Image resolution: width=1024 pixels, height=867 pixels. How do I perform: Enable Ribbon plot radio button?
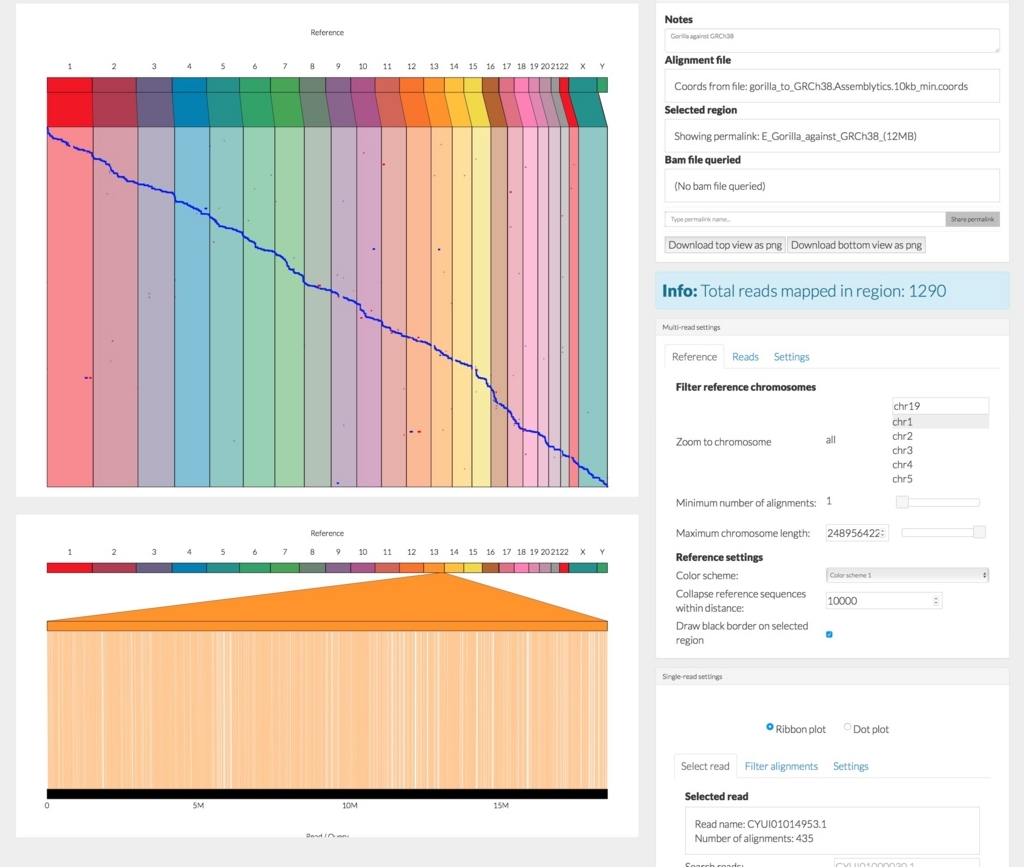pos(770,727)
